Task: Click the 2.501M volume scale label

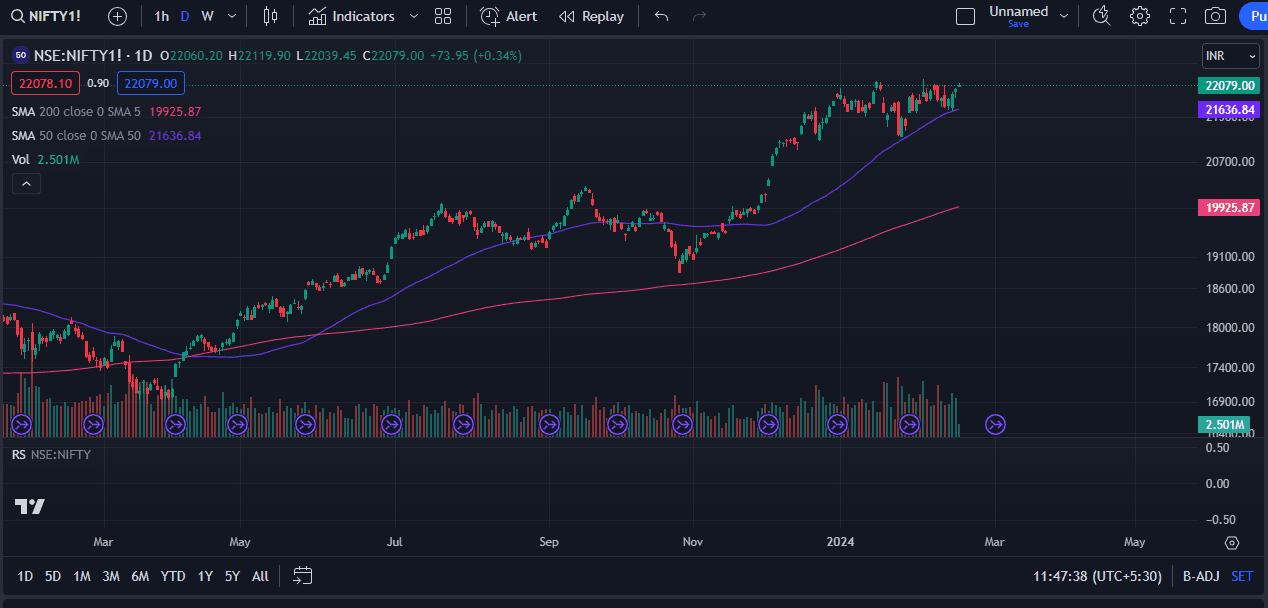Action: tap(1225, 425)
